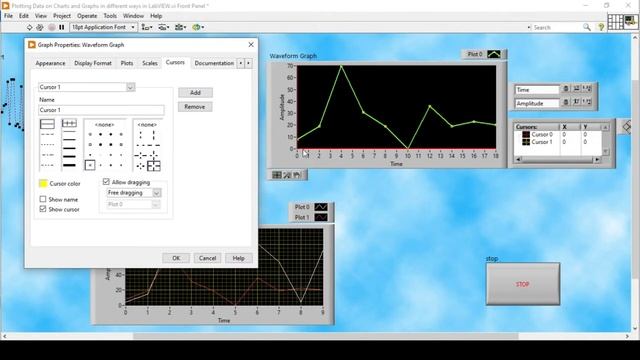Click the Amplitude scale lock icon
The image size is (640, 360).
(566, 102)
